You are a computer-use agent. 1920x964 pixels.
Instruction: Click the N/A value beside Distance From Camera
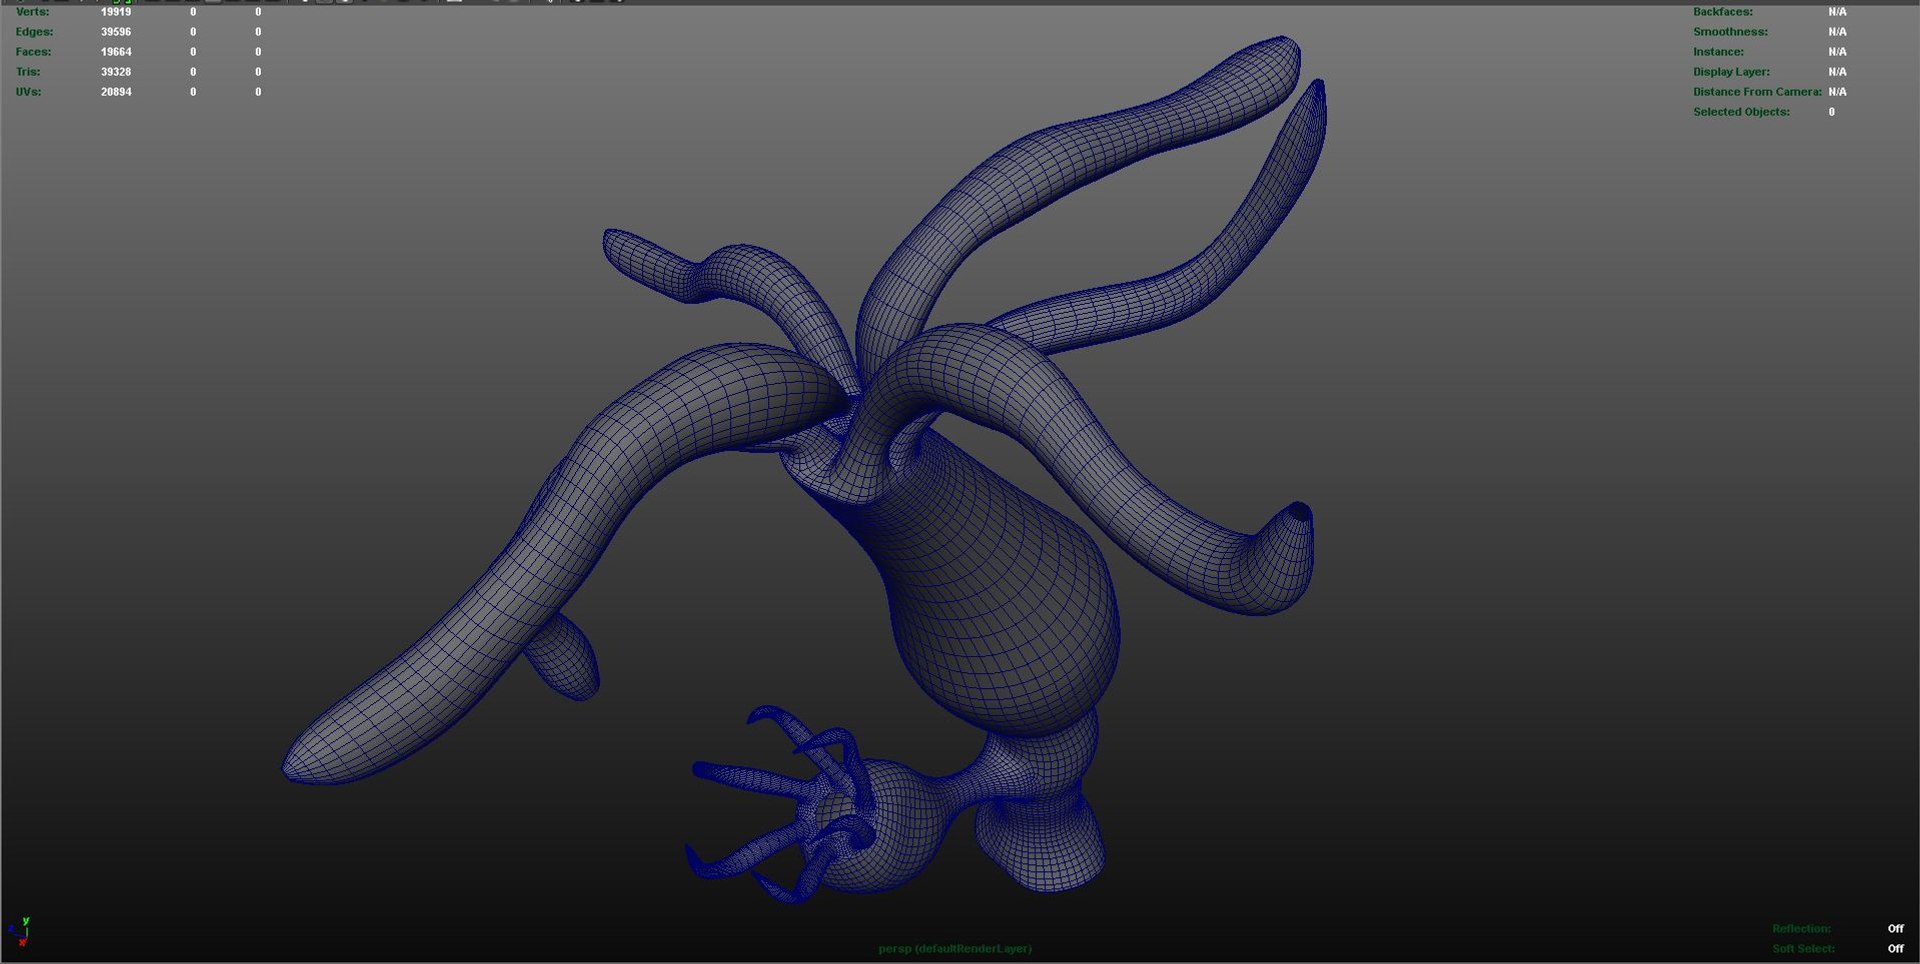tap(1837, 92)
